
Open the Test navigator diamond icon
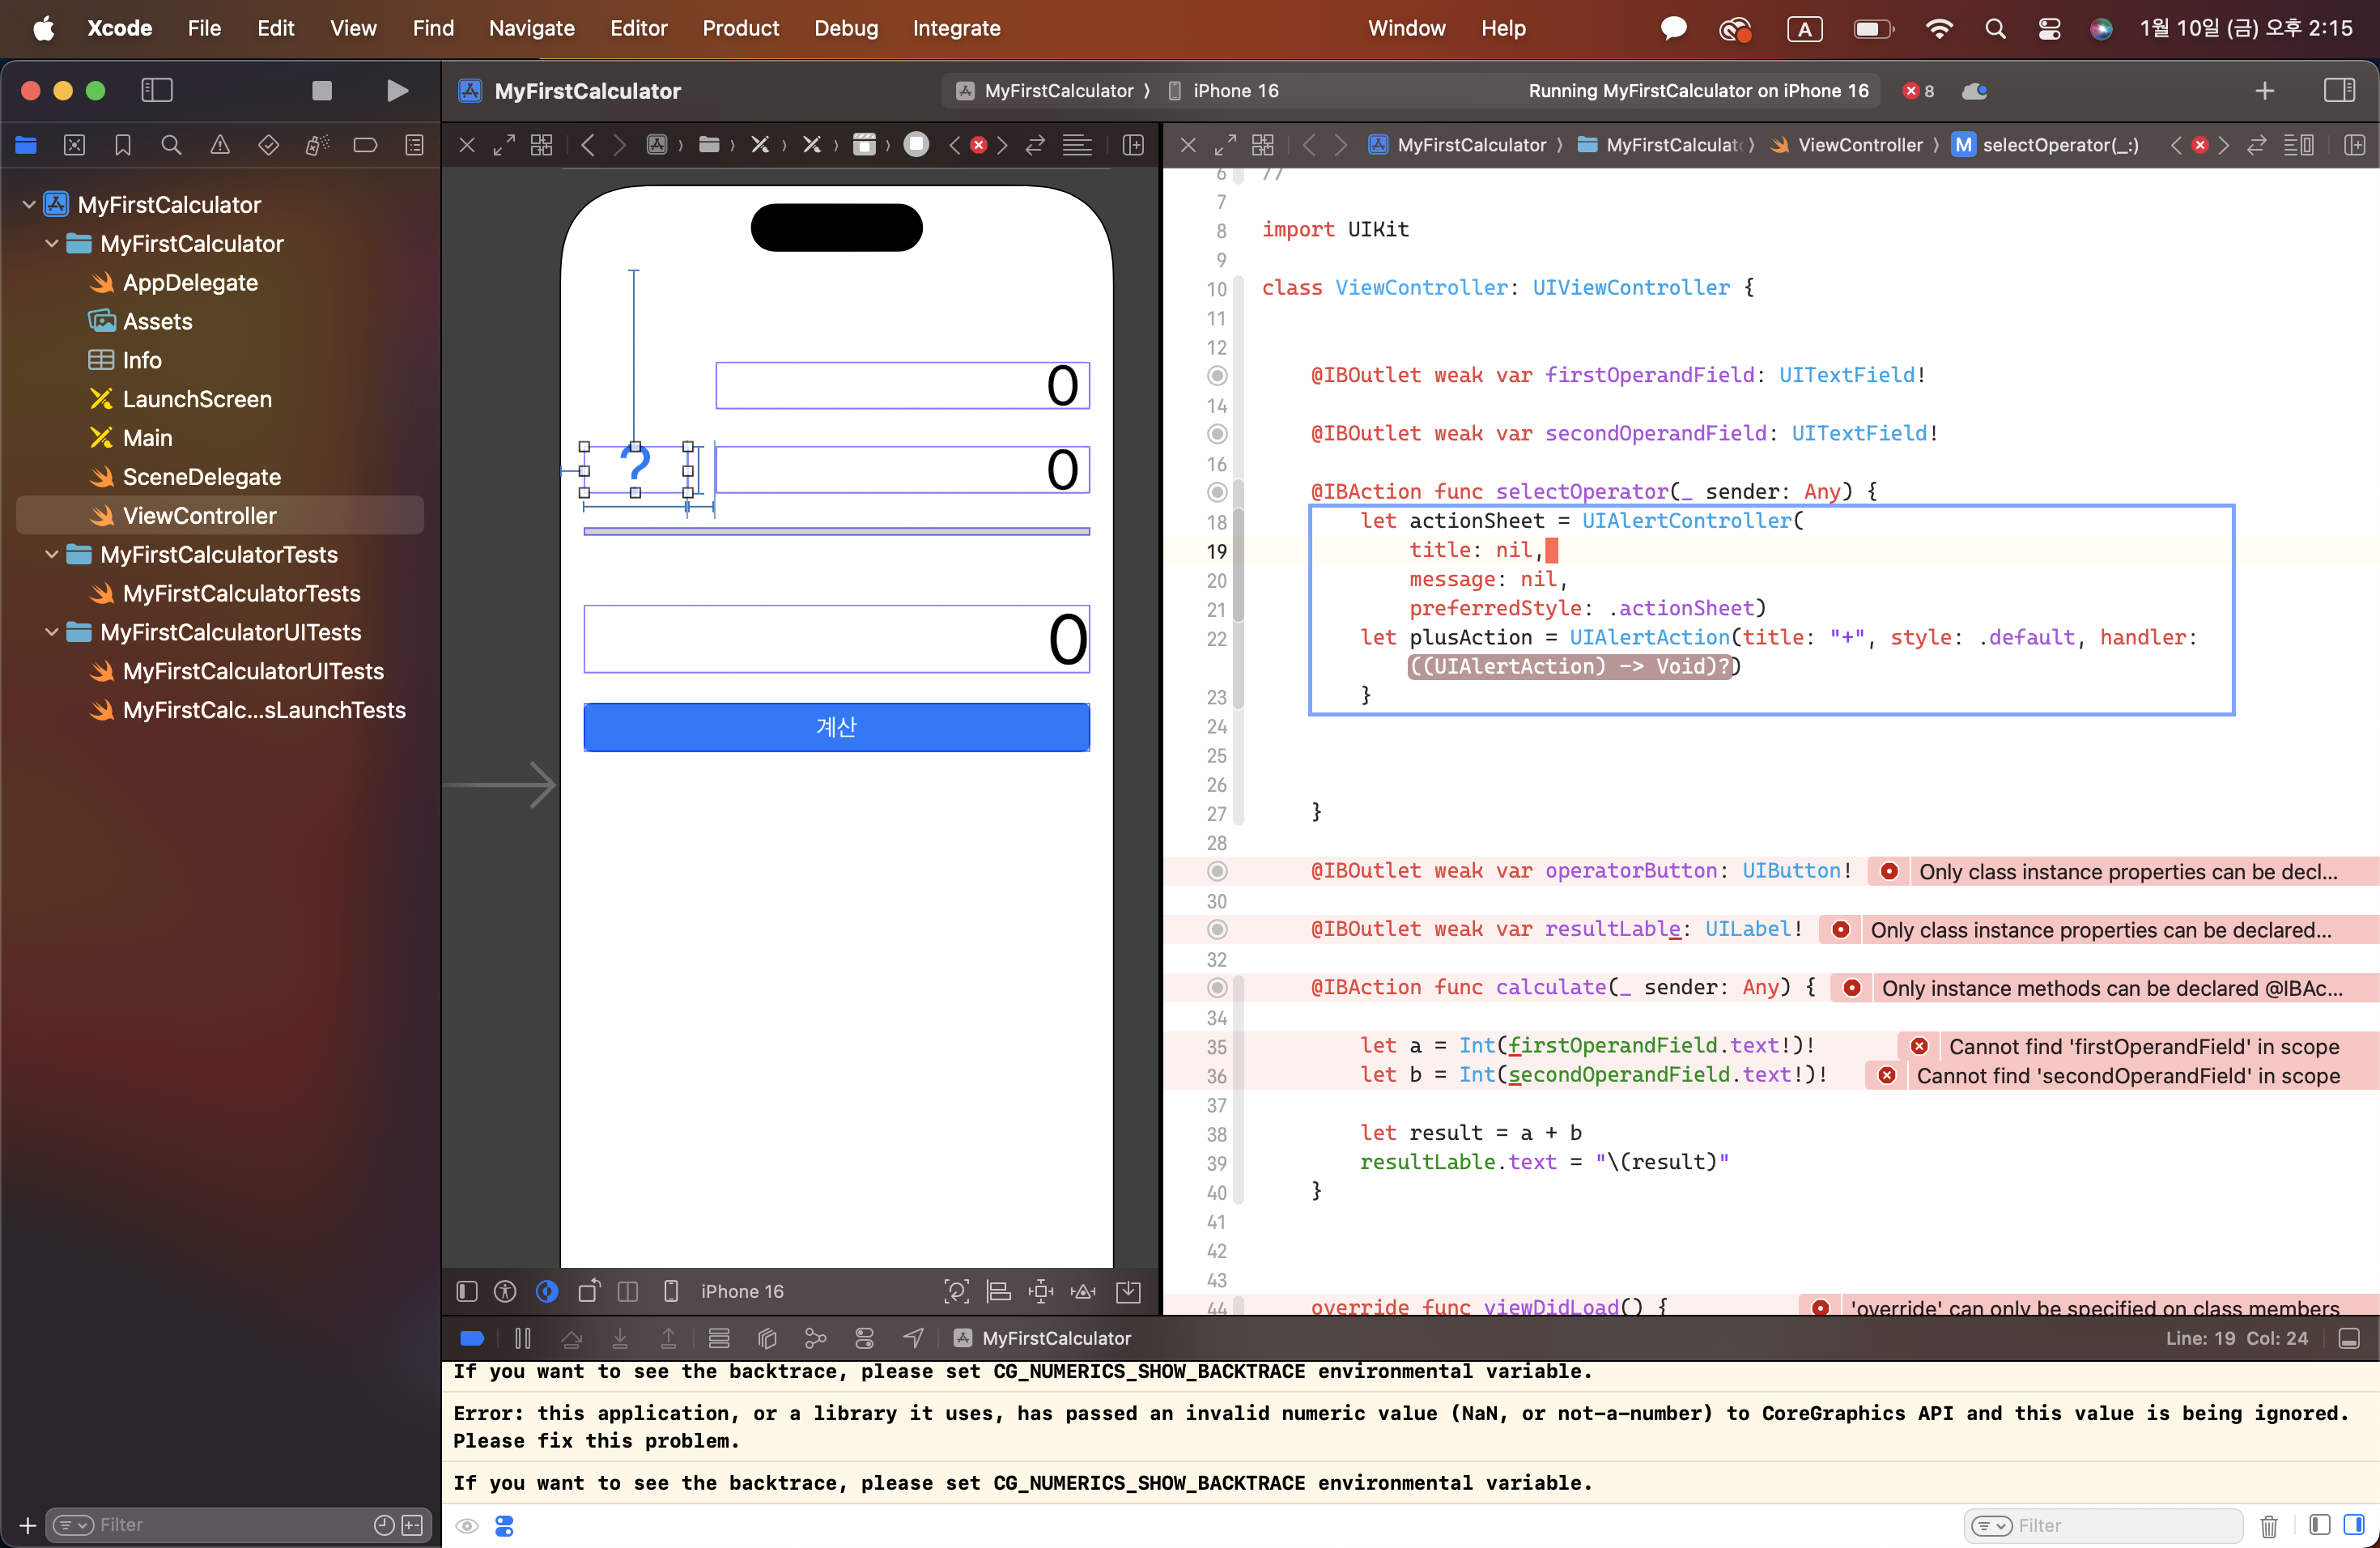[x=268, y=146]
